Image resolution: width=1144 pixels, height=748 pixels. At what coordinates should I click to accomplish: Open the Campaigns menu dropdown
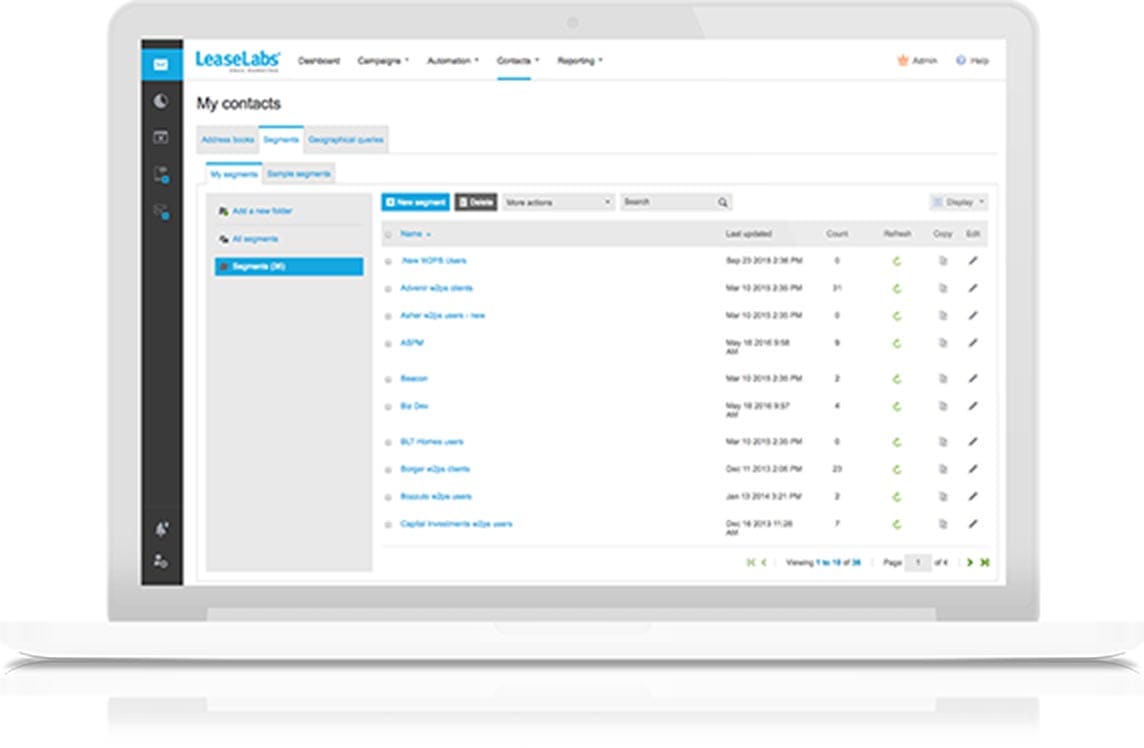point(383,61)
